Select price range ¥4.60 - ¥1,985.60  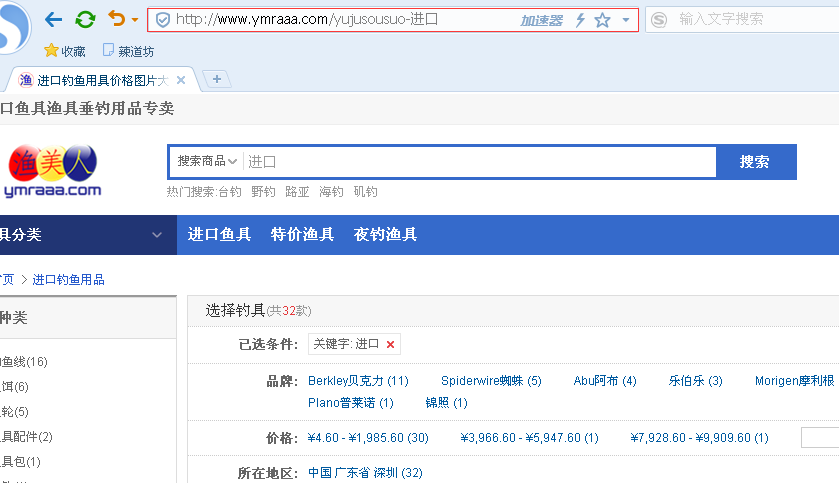[368, 438]
